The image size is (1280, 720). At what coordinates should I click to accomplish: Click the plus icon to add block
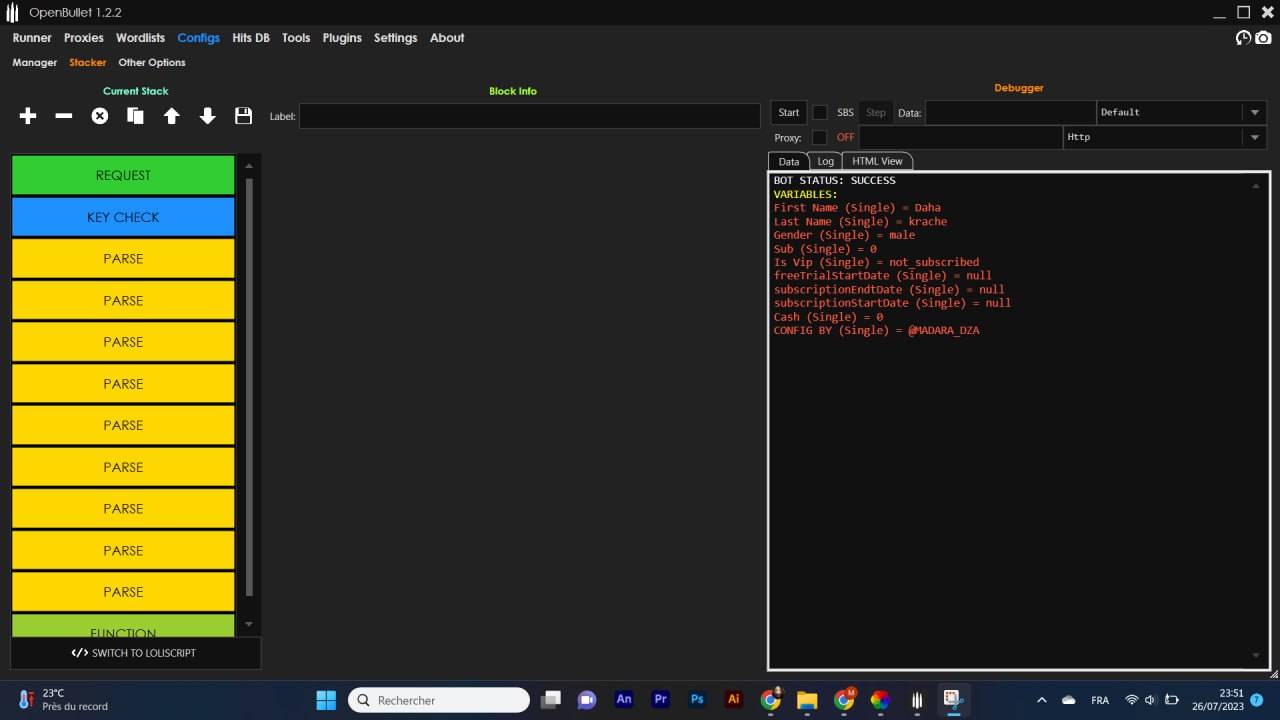coord(28,116)
